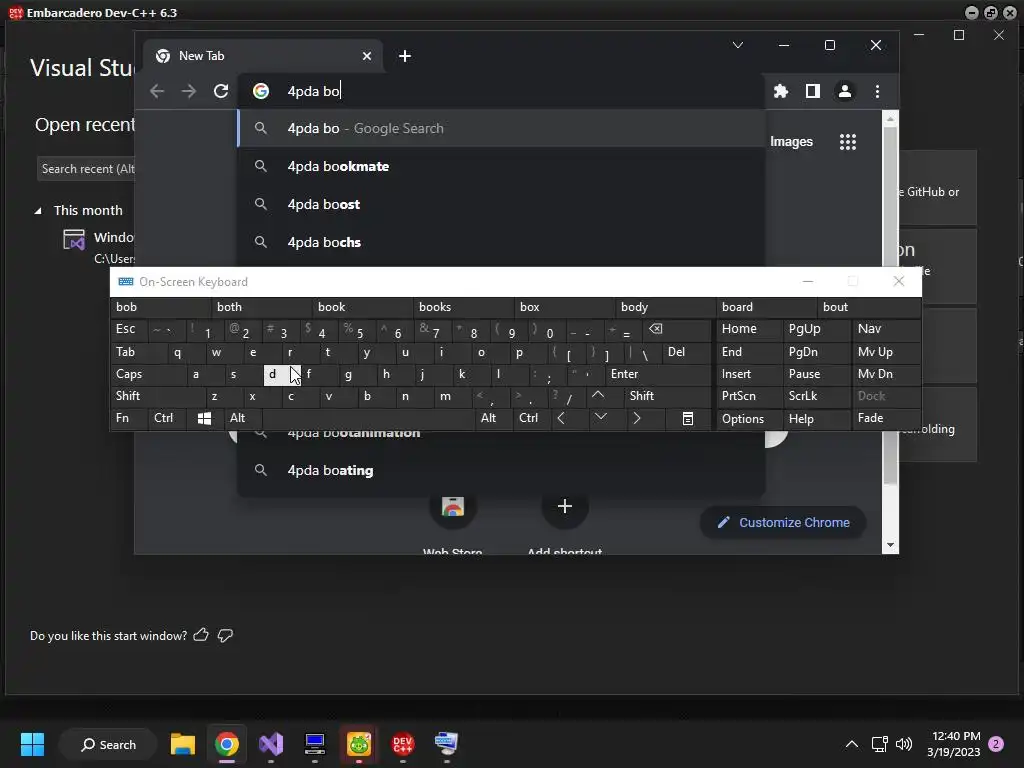Click thumbs down on start window feedback
This screenshot has height=768, width=1024.
[x=225, y=635]
